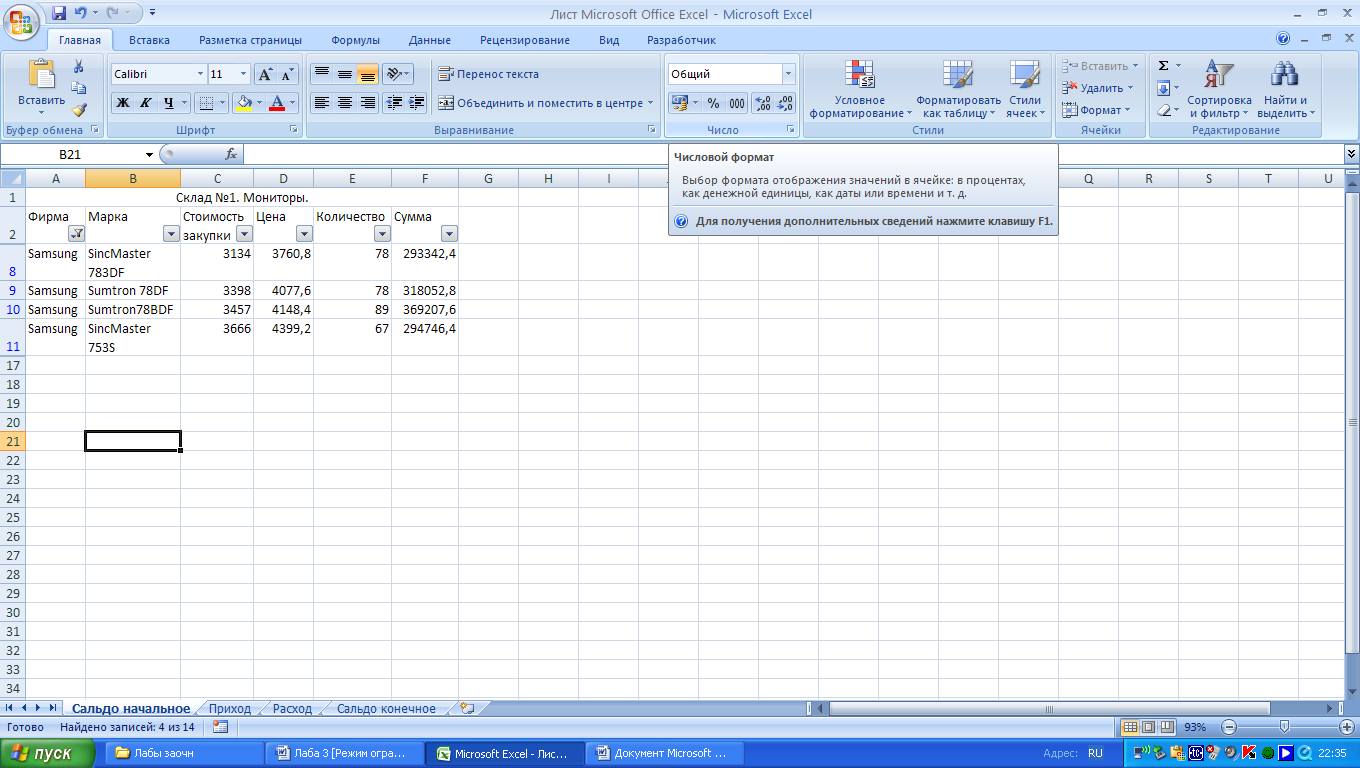Open Calibri font name dropdown
Viewport: 1360px width, 768px height.
point(200,74)
